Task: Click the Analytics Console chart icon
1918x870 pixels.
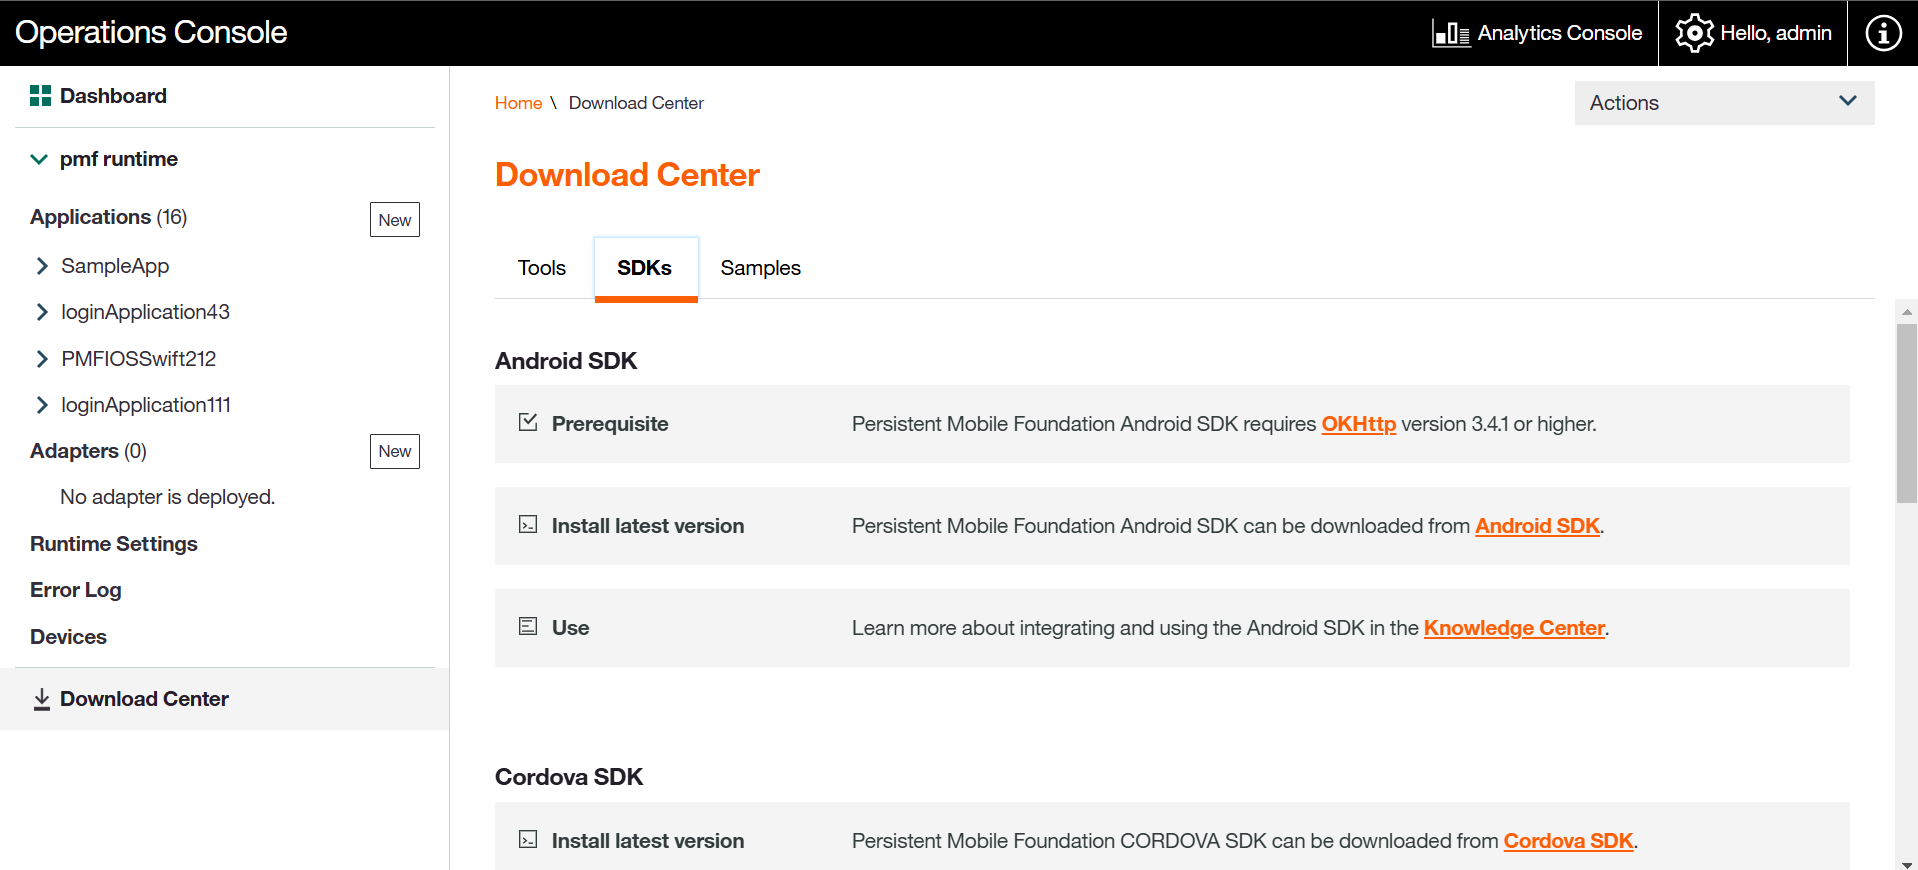Action: click(1450, 34)
